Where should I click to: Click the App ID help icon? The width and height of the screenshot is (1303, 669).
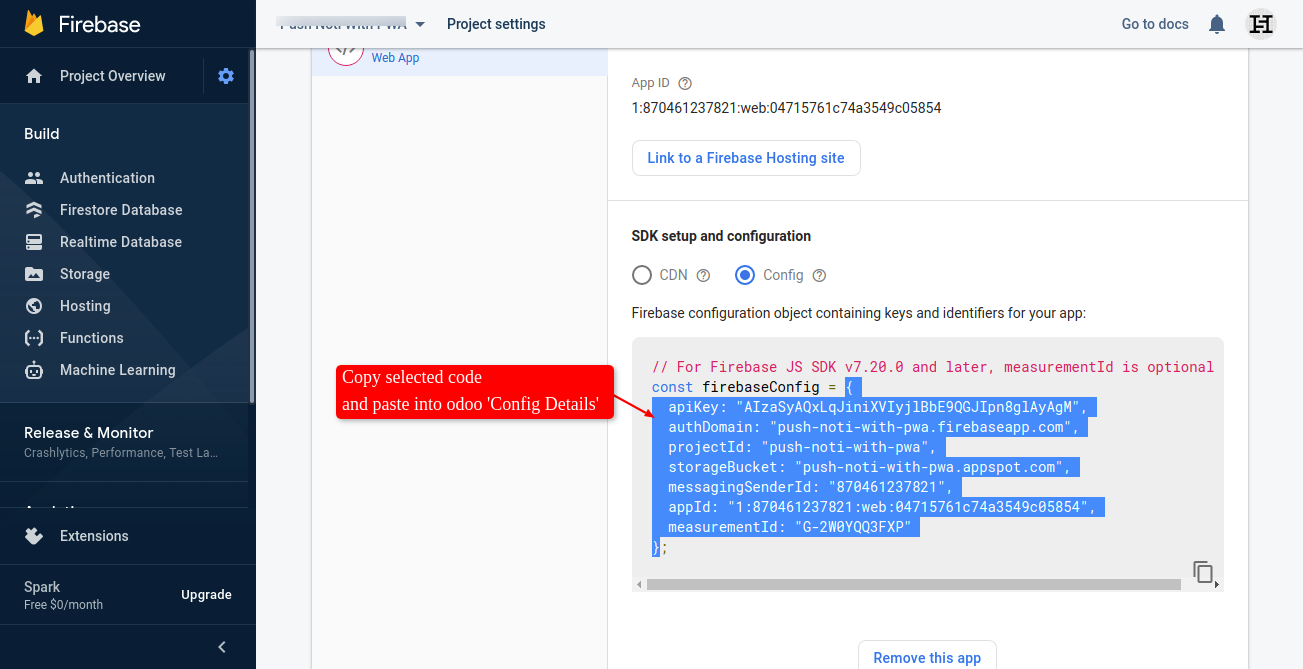coord(685,84)
